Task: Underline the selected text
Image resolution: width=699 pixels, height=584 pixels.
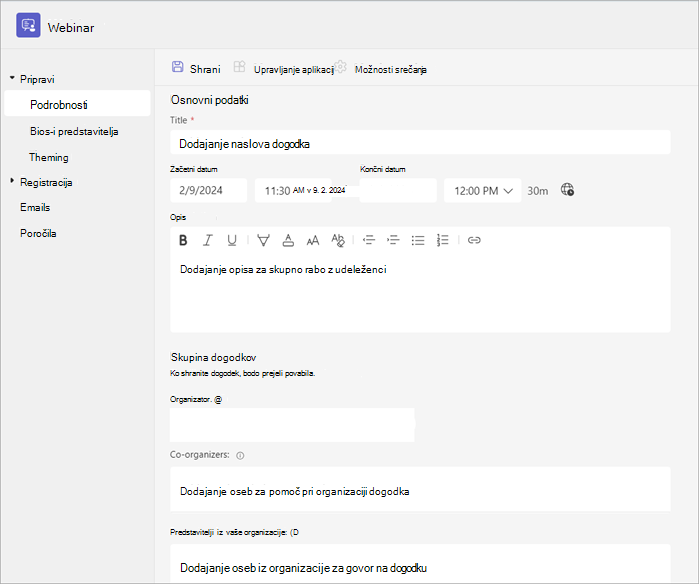Action: click(232, 240)
